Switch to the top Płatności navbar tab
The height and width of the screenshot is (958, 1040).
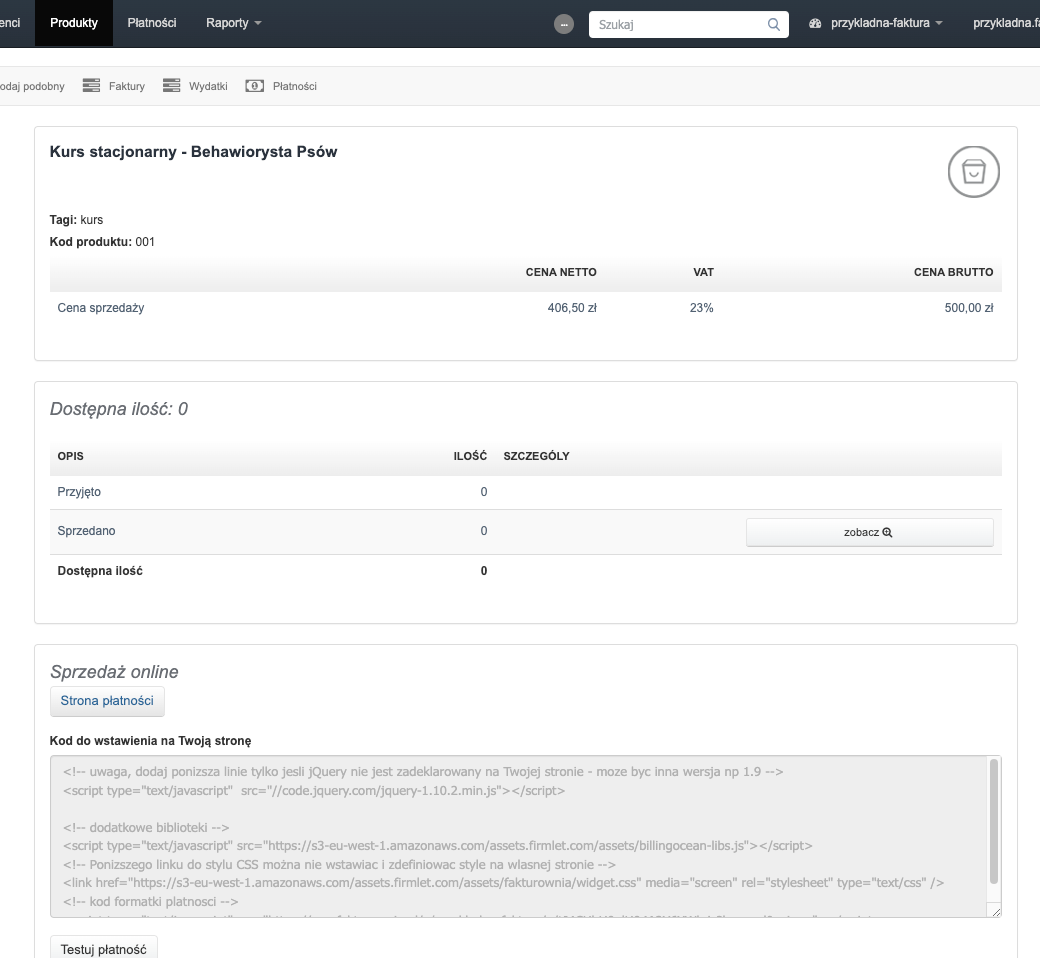[152, 23]
